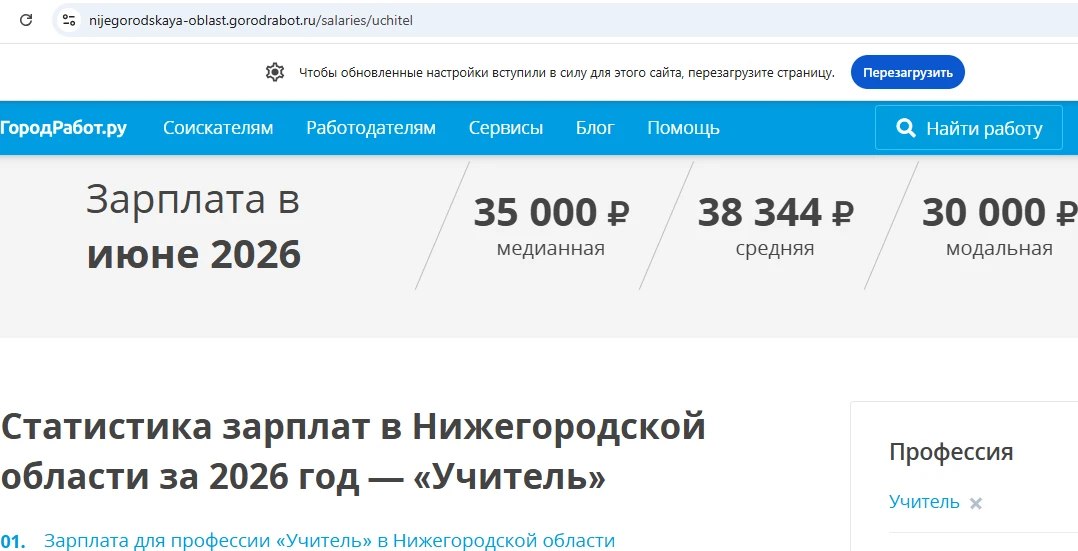The width and height of the screenshot is (1078, 551).
Task: Click heading Статистика зарплат в Нижегородской области
Action: (353, 451)
